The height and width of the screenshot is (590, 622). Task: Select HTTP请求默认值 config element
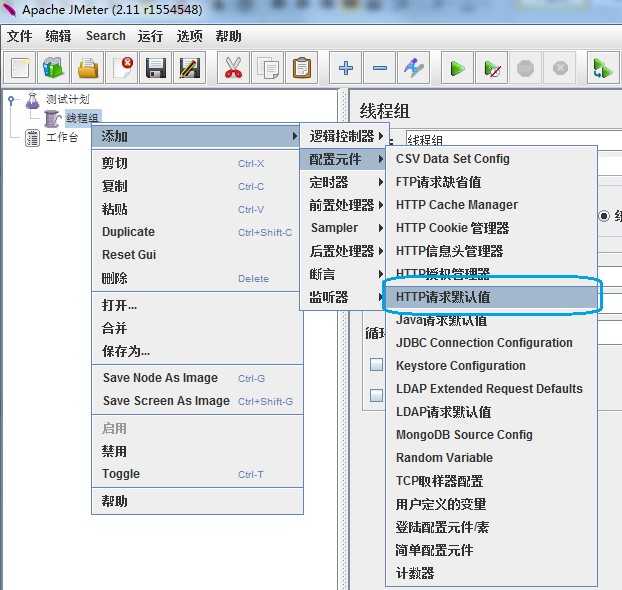pos(491,297)
